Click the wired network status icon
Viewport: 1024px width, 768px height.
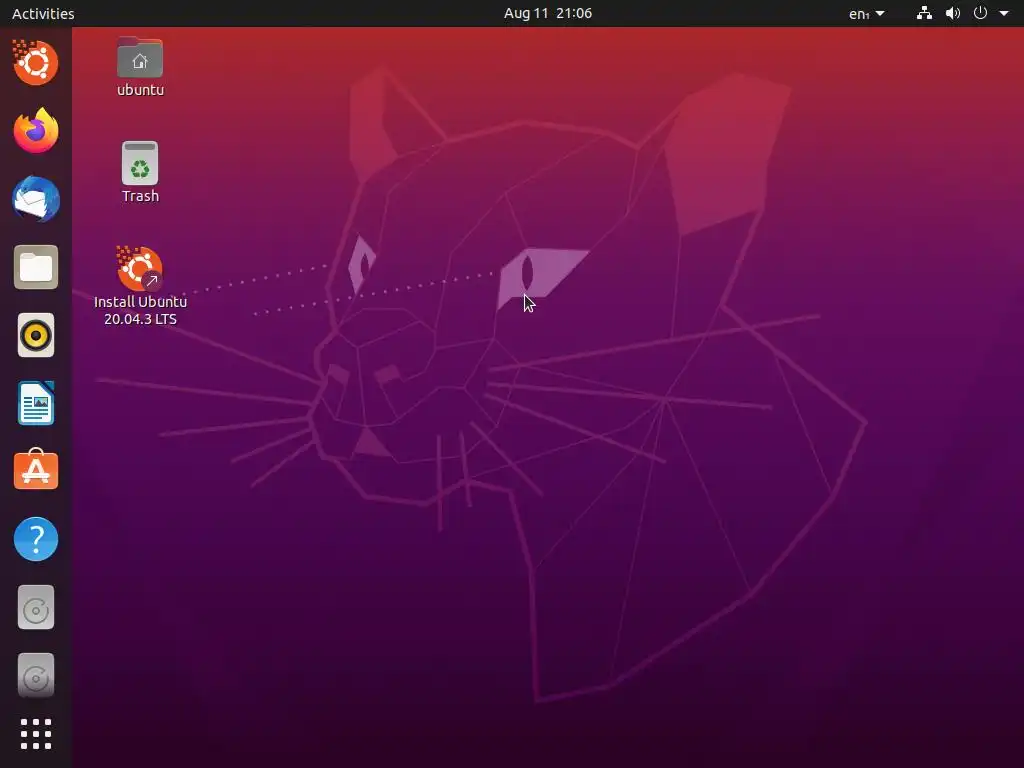924,13
